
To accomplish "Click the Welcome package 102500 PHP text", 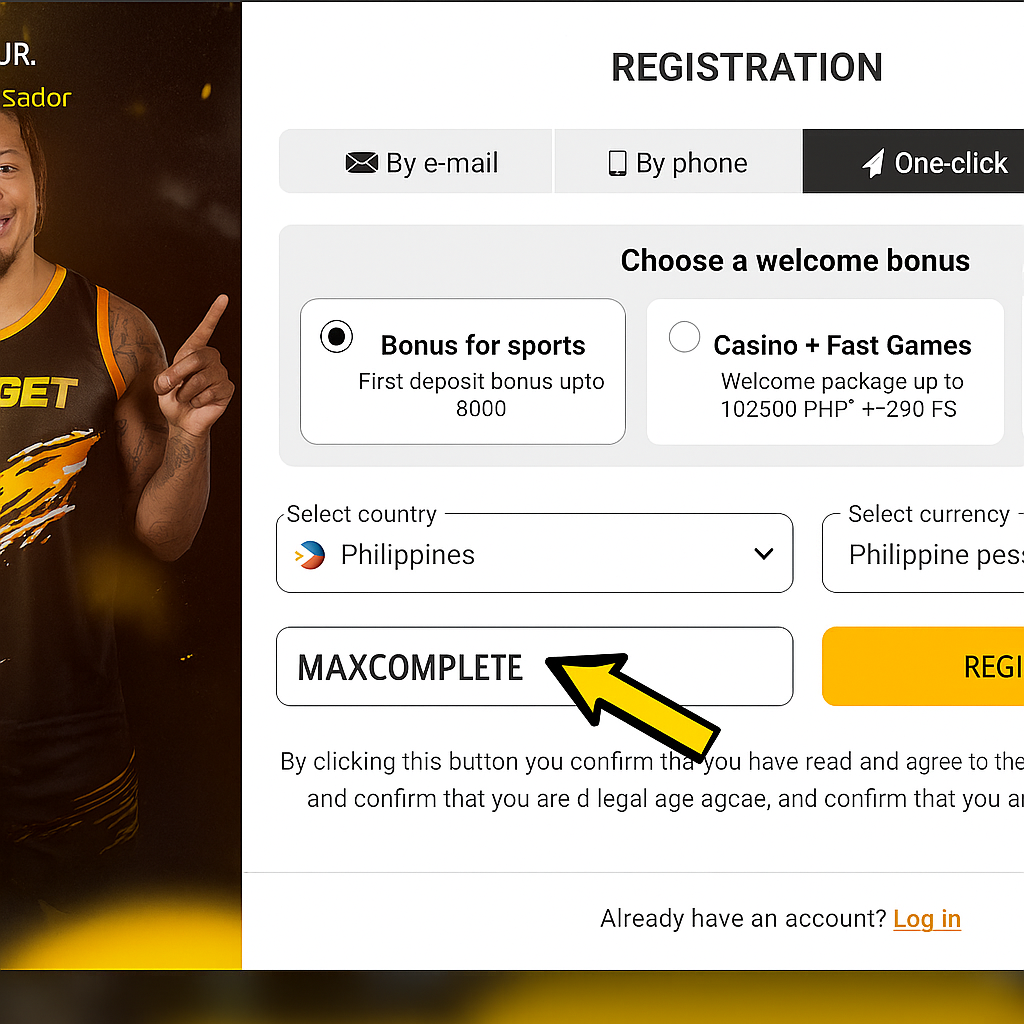I will coord(840,395).
